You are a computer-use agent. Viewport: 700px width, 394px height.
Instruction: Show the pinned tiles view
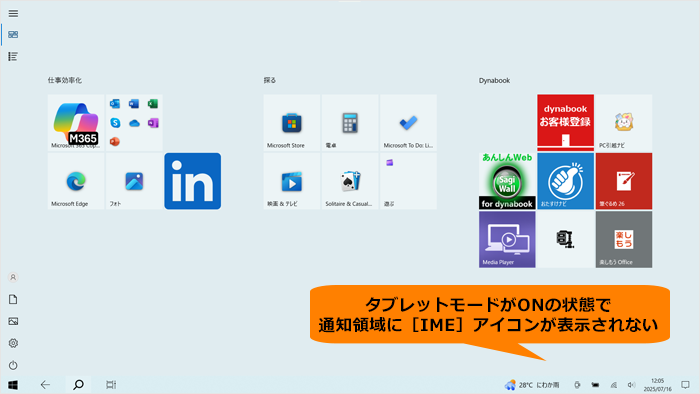click(x=13, y=34)
